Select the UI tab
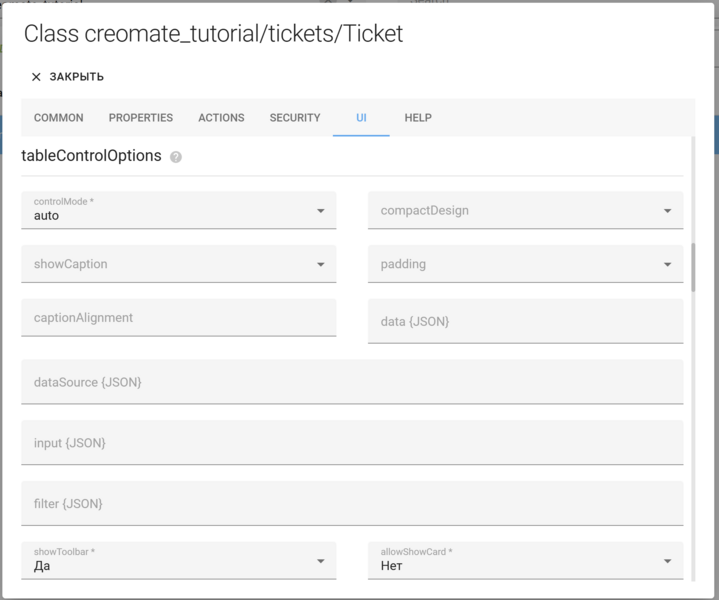Viewport: 719px width, 600px height. [x=361, y=118]
